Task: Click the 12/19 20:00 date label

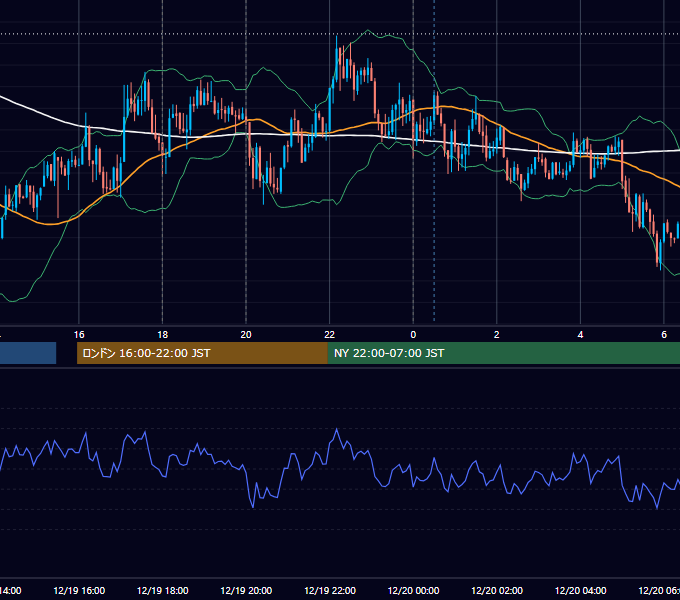Action: (x=246, y=590)
